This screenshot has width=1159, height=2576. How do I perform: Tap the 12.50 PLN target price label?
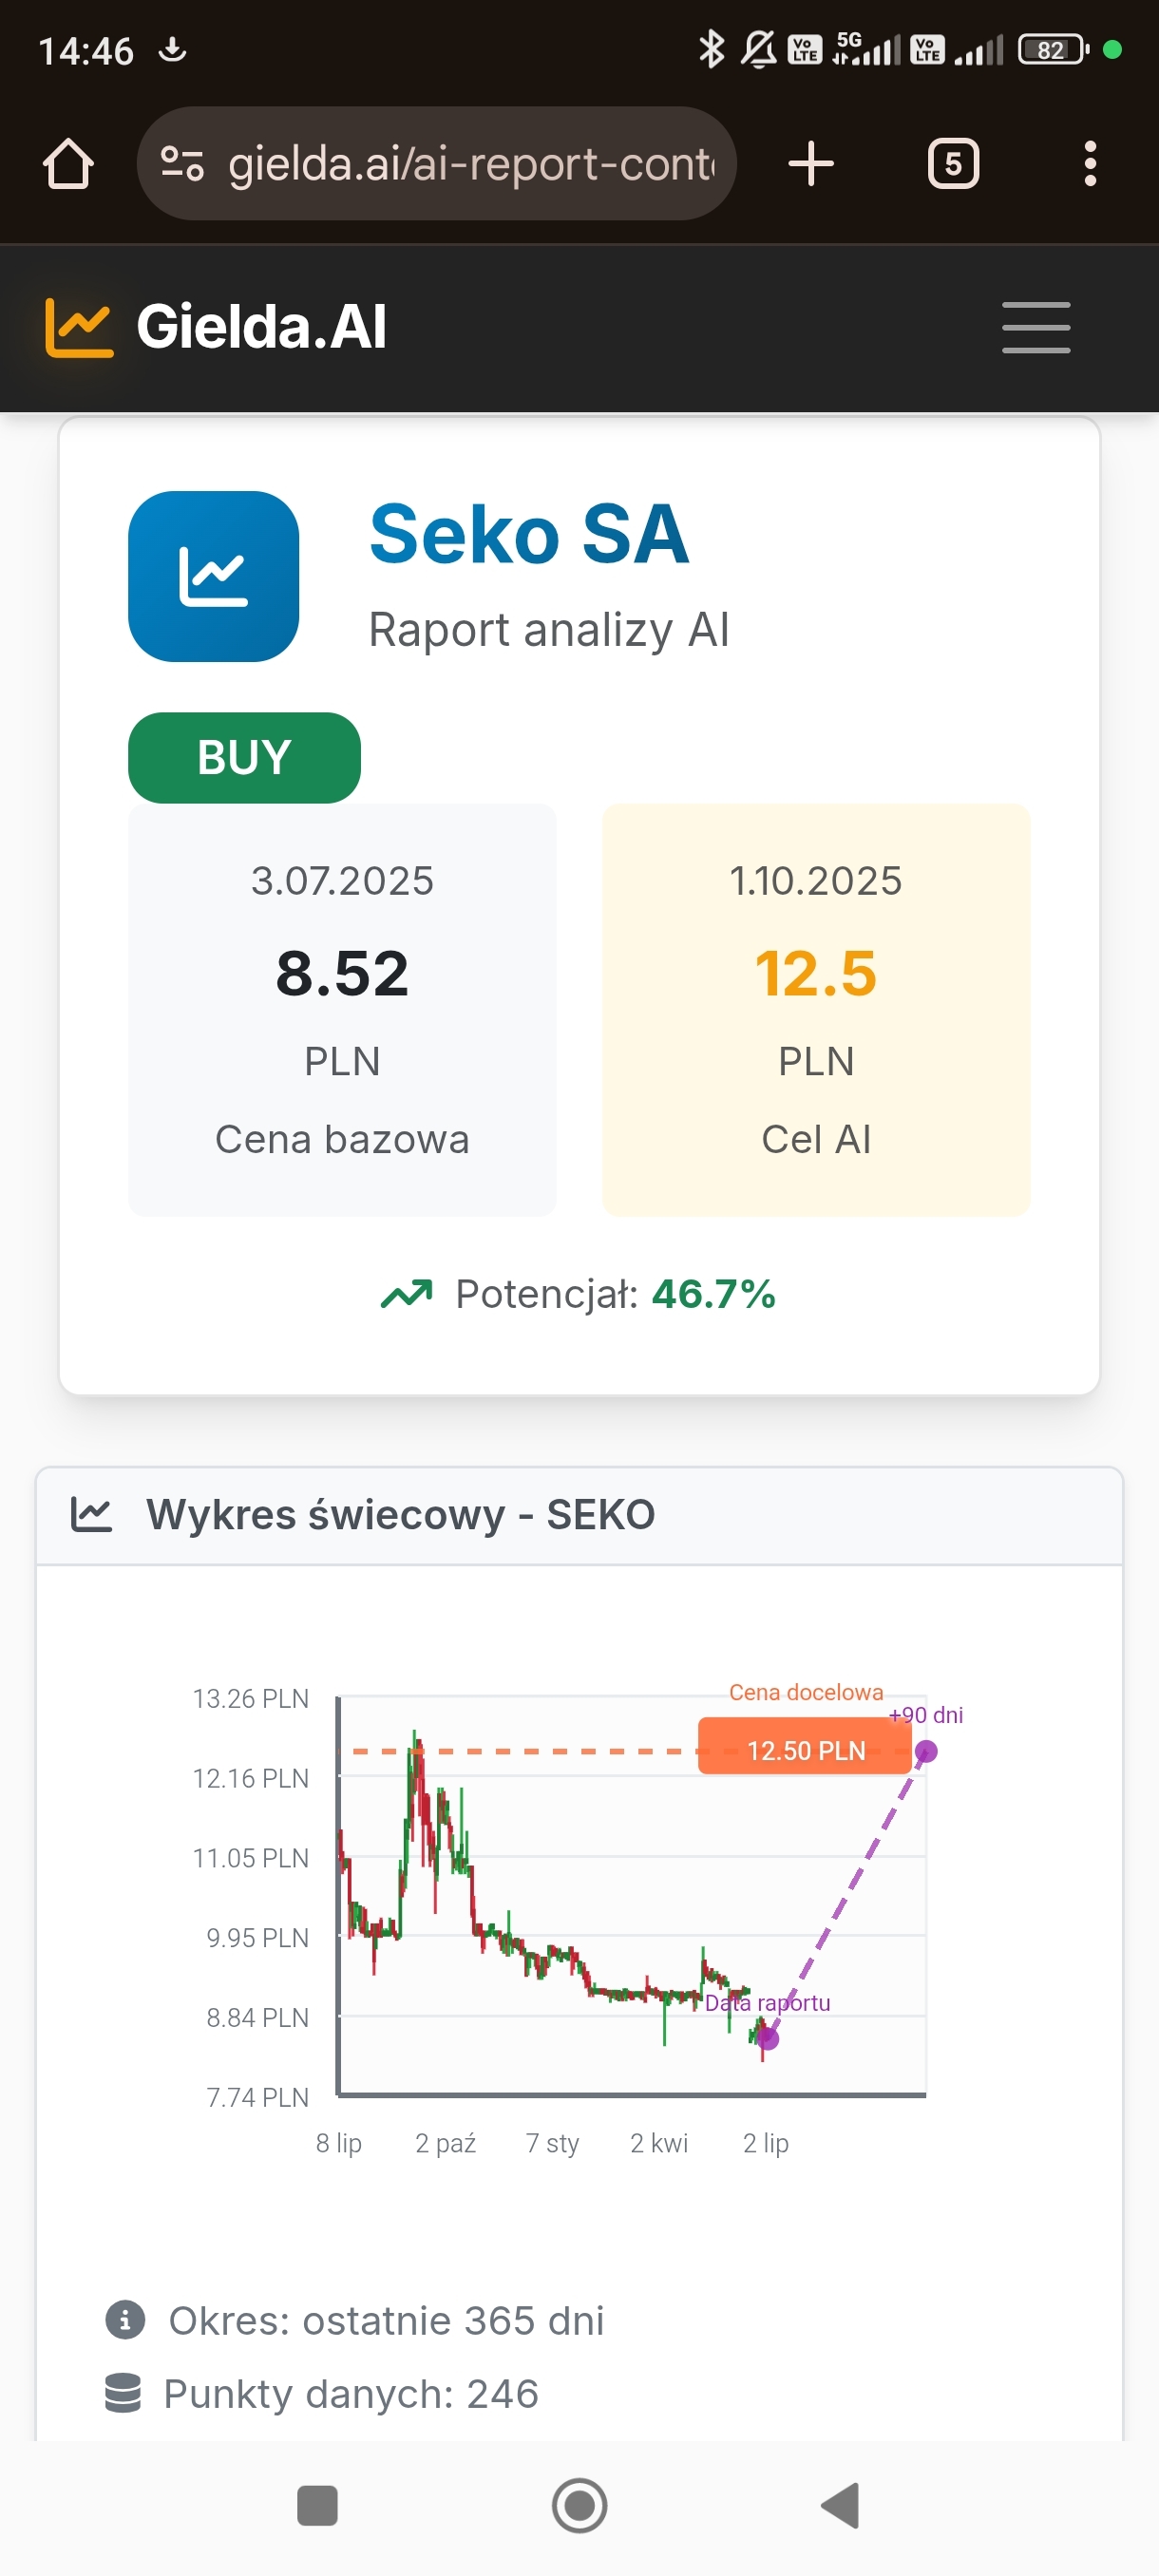point(805,1750)
